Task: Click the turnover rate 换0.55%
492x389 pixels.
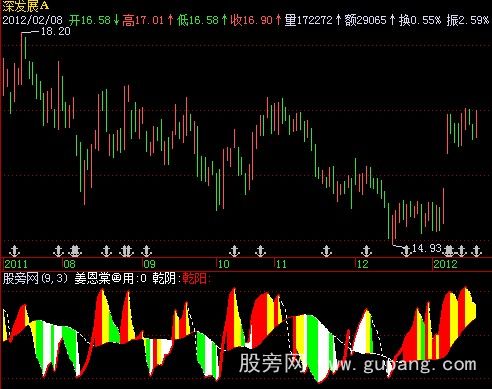Action: click(x=420, y=20)
